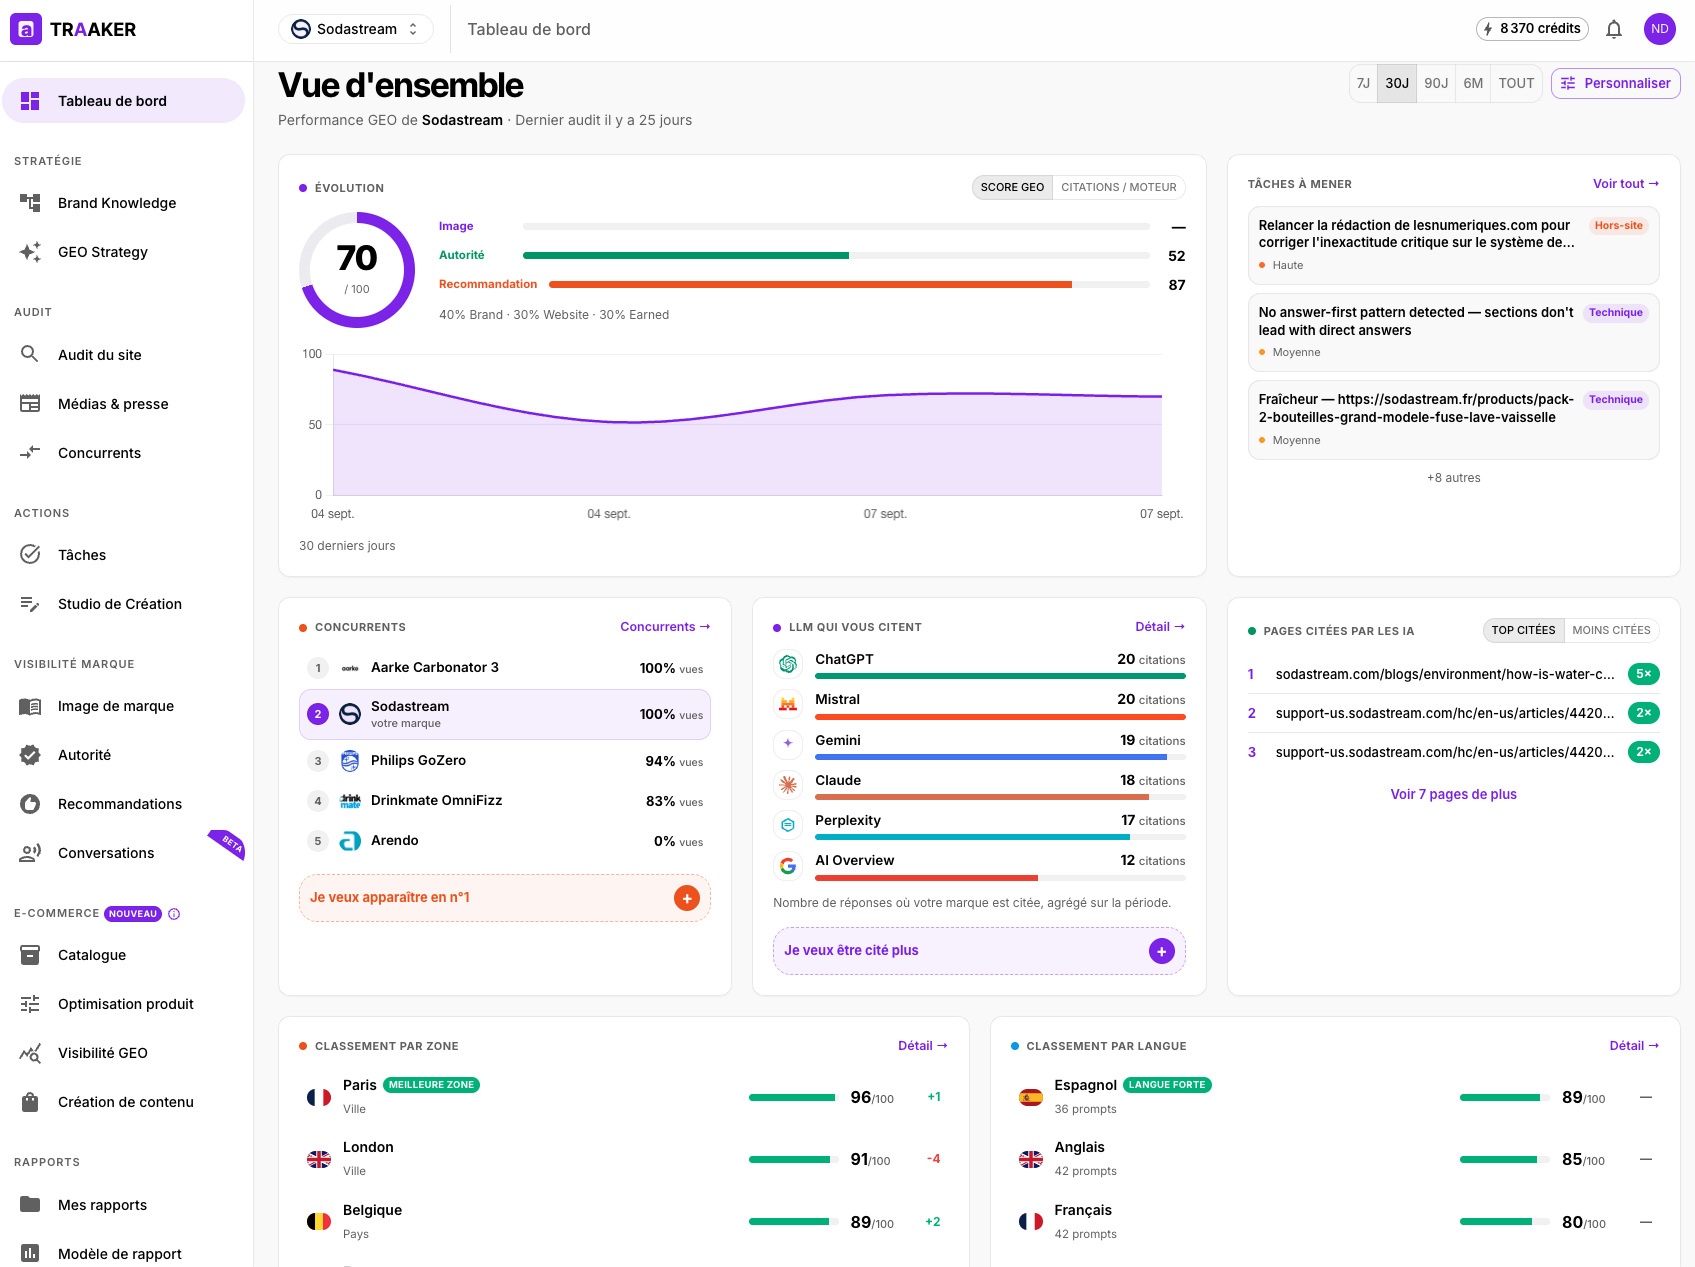
Task: Select the 30J time range
Action: click(1397, 83)
